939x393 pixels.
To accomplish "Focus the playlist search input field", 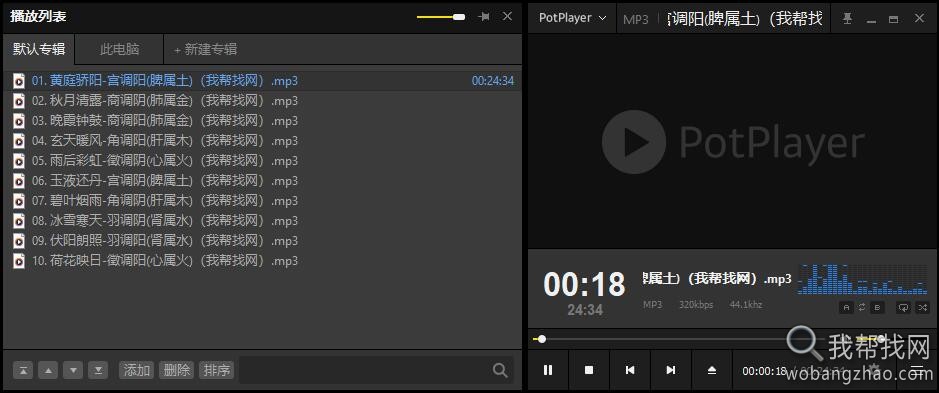I will 365,370.
